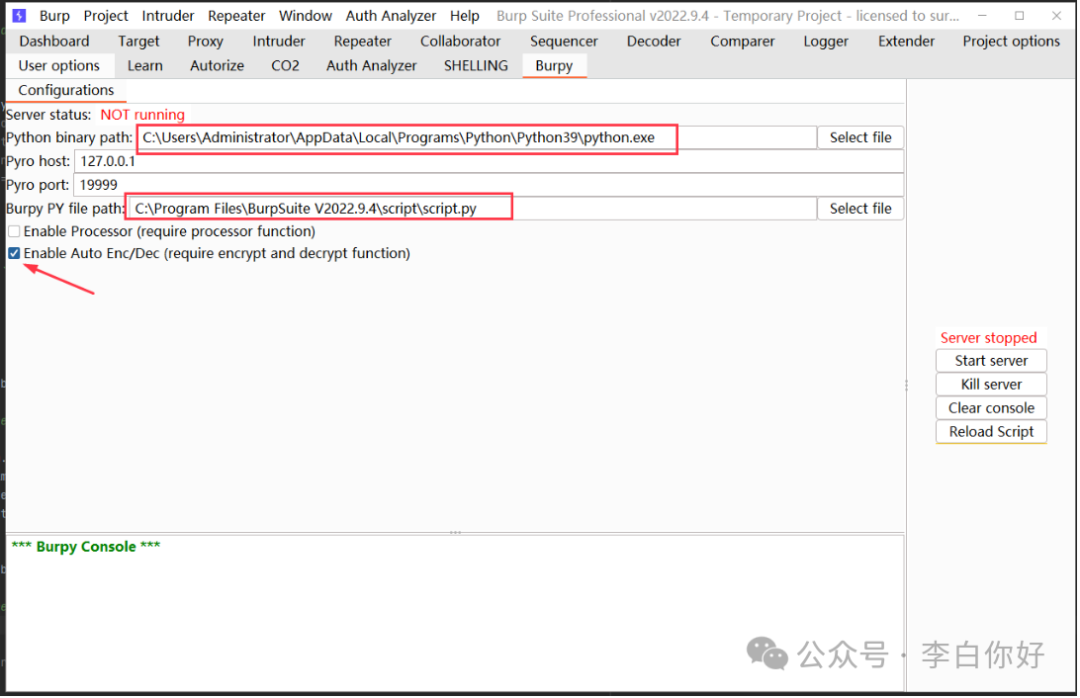Switch to the Comparer tab
Image resolution: width=1080 pixels, height=698 pixels.
(x=742, y=41)
